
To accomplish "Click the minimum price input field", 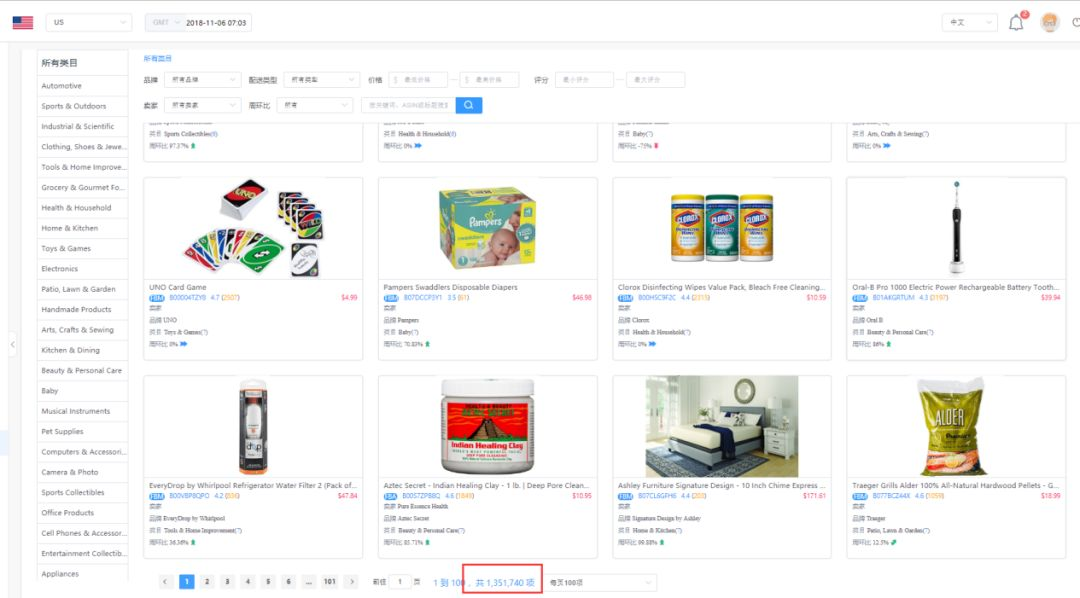I will point(418,80).
